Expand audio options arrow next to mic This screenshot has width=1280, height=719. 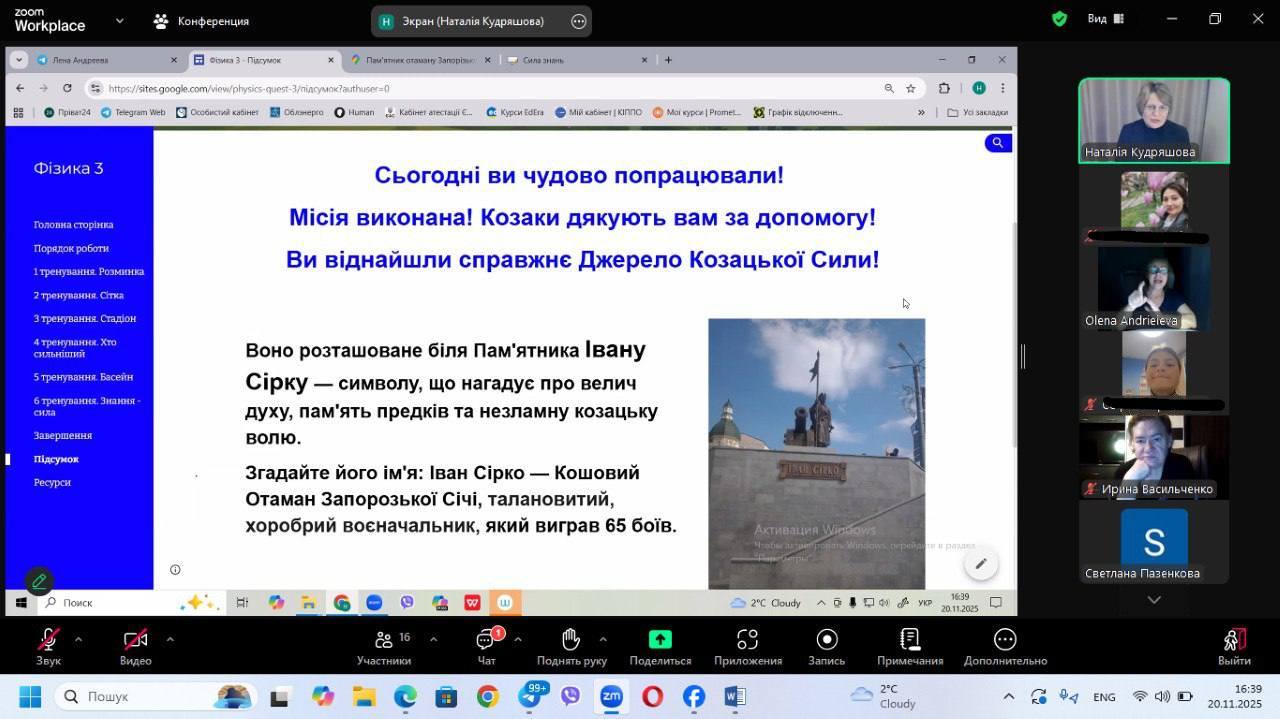pos(78,639)
